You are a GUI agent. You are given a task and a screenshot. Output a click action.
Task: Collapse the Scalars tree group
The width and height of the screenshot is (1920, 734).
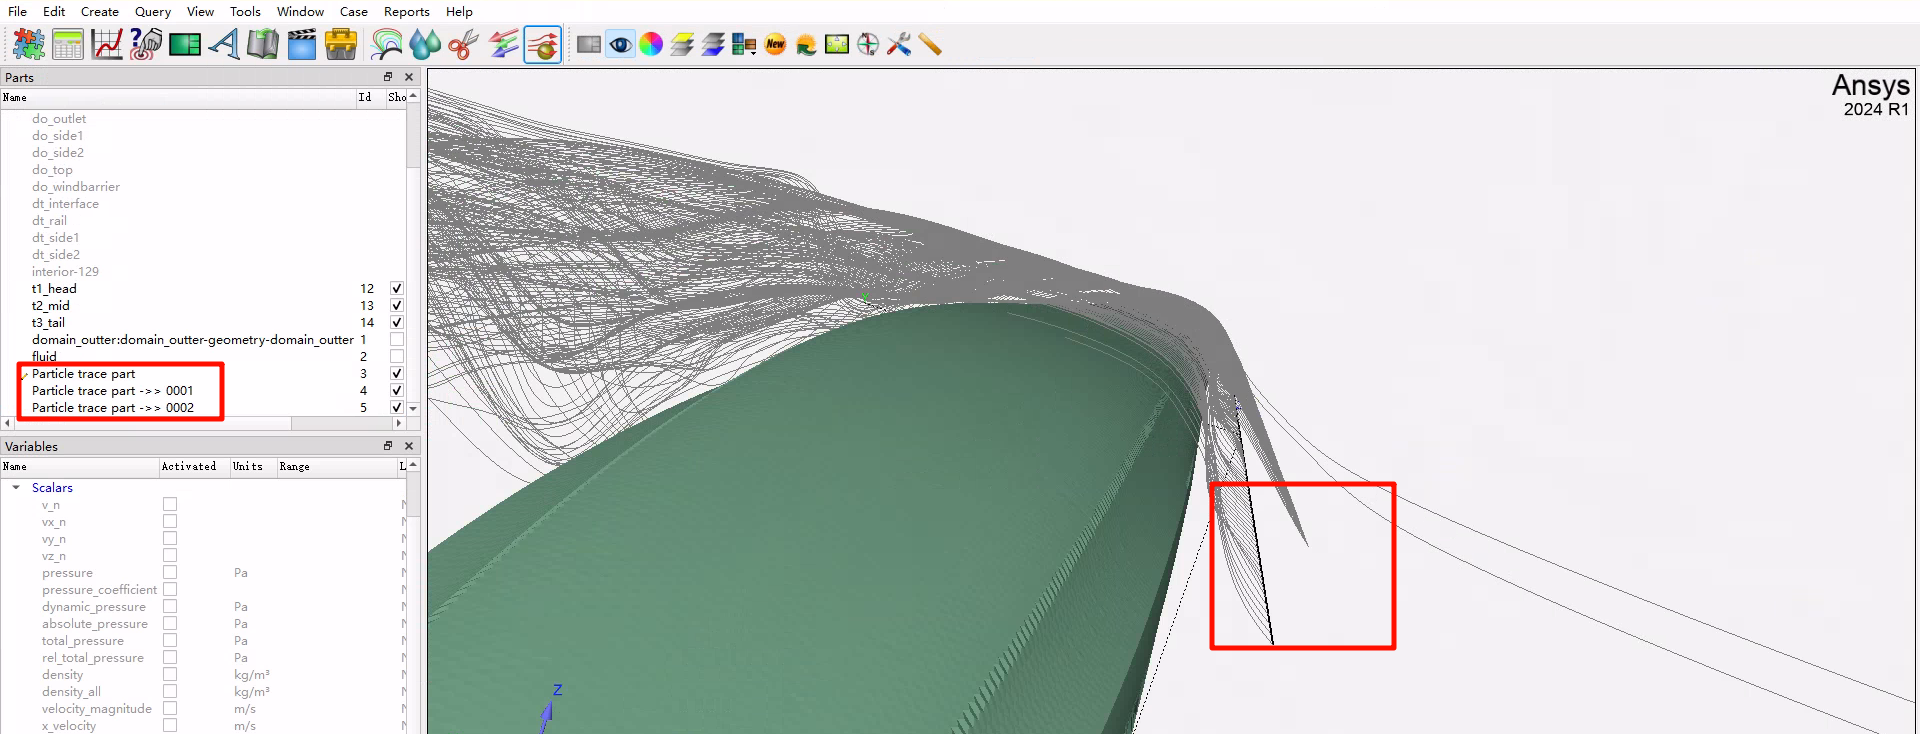pos(16,488)
